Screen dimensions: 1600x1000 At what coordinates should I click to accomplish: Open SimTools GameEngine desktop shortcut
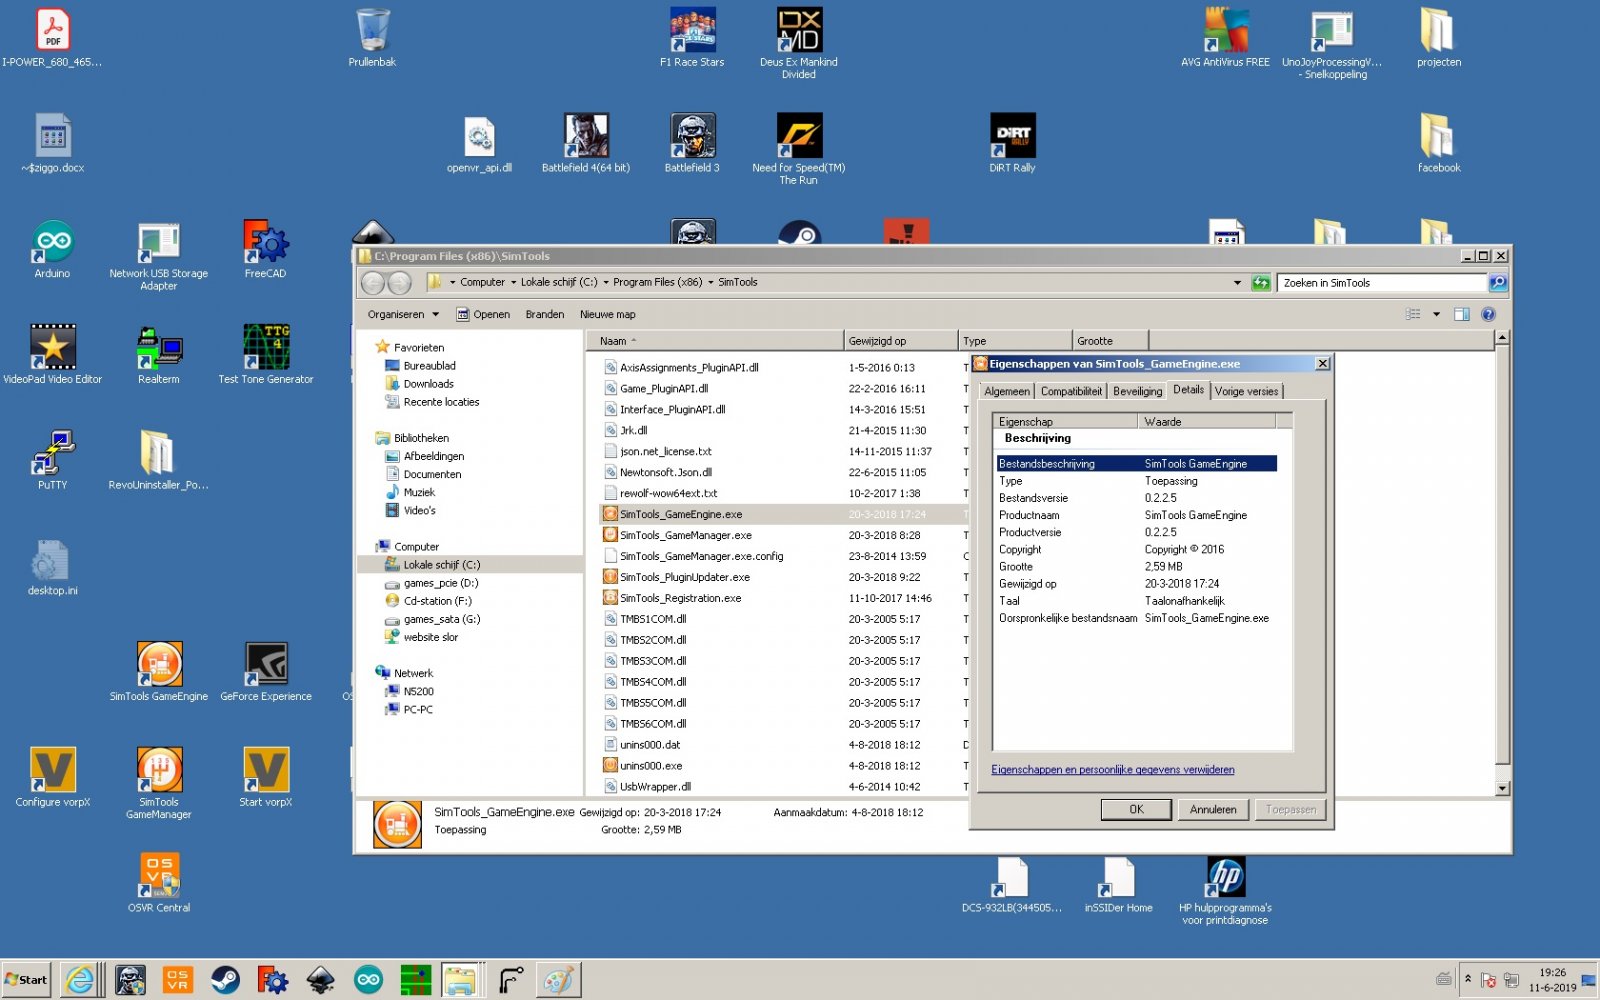tap(159, 672)
